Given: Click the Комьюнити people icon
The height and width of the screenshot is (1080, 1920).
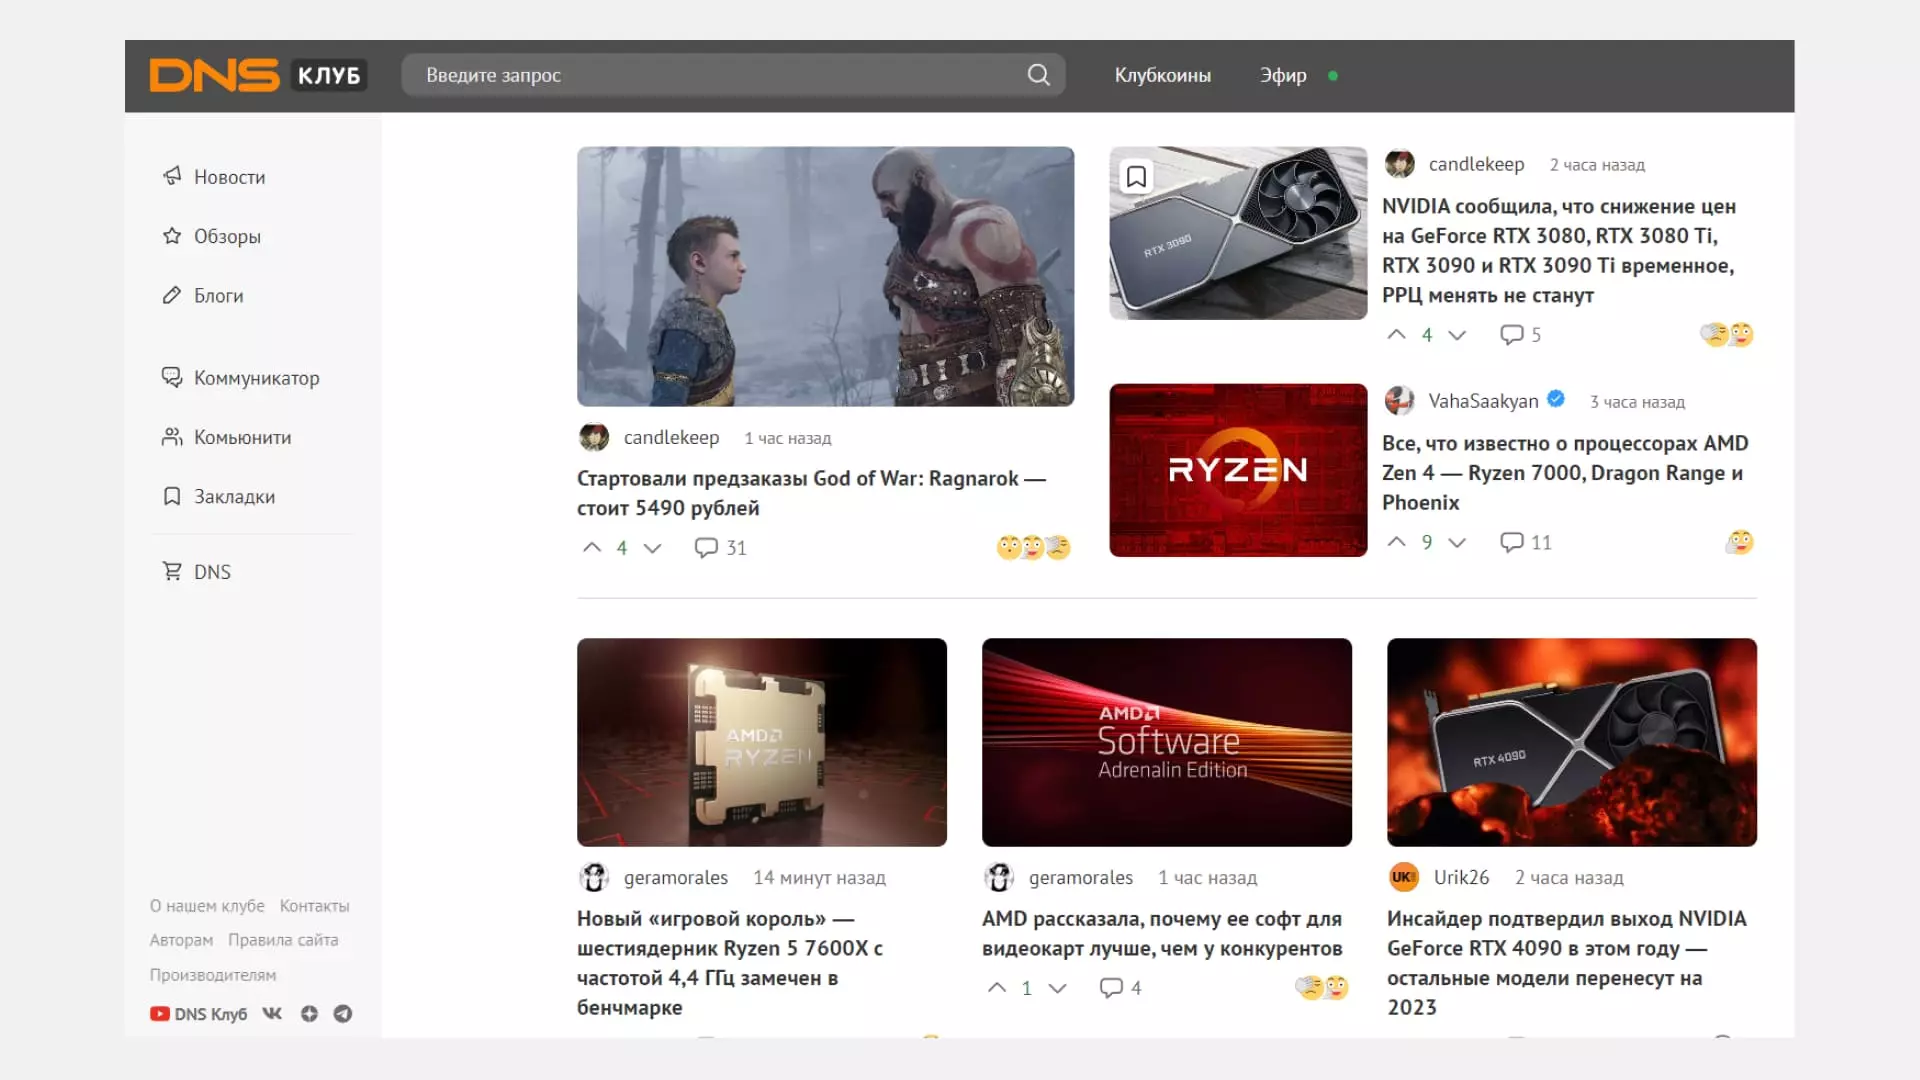Looking at the screenshot, I should pos(172,437).
